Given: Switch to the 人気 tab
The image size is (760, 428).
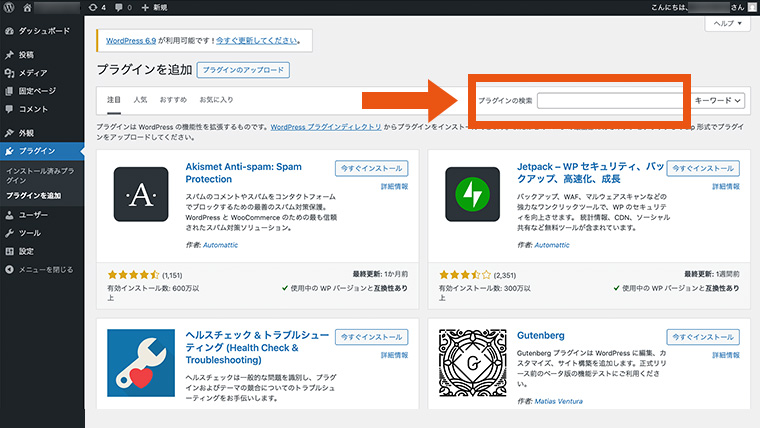Looking at the screenshot, I should click(140, 100).
